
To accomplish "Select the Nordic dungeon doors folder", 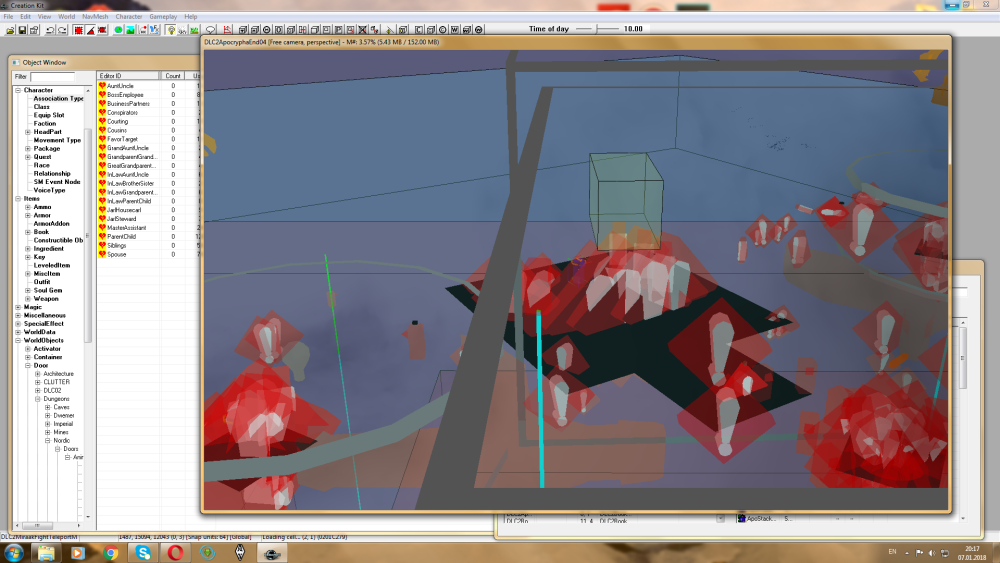I will coord(61,441).
